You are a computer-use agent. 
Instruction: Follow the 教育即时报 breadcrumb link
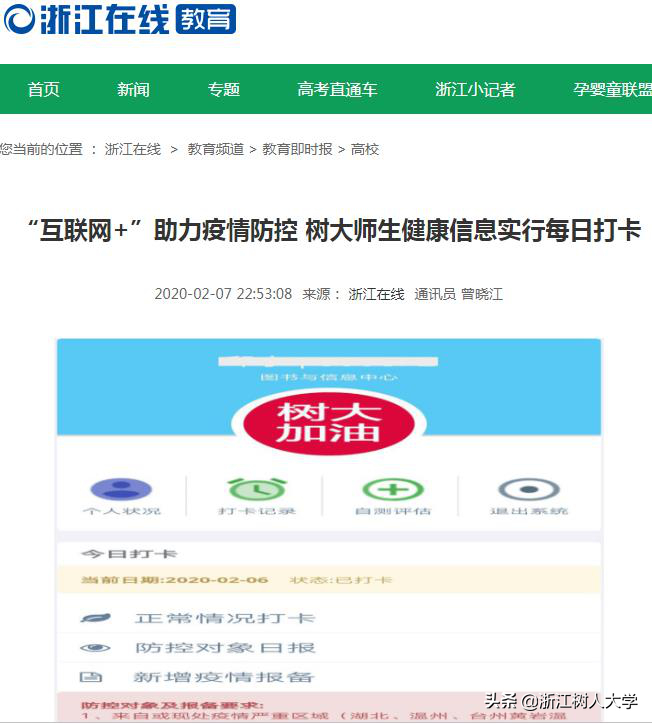pyautogui.click(x=297, y=149)
